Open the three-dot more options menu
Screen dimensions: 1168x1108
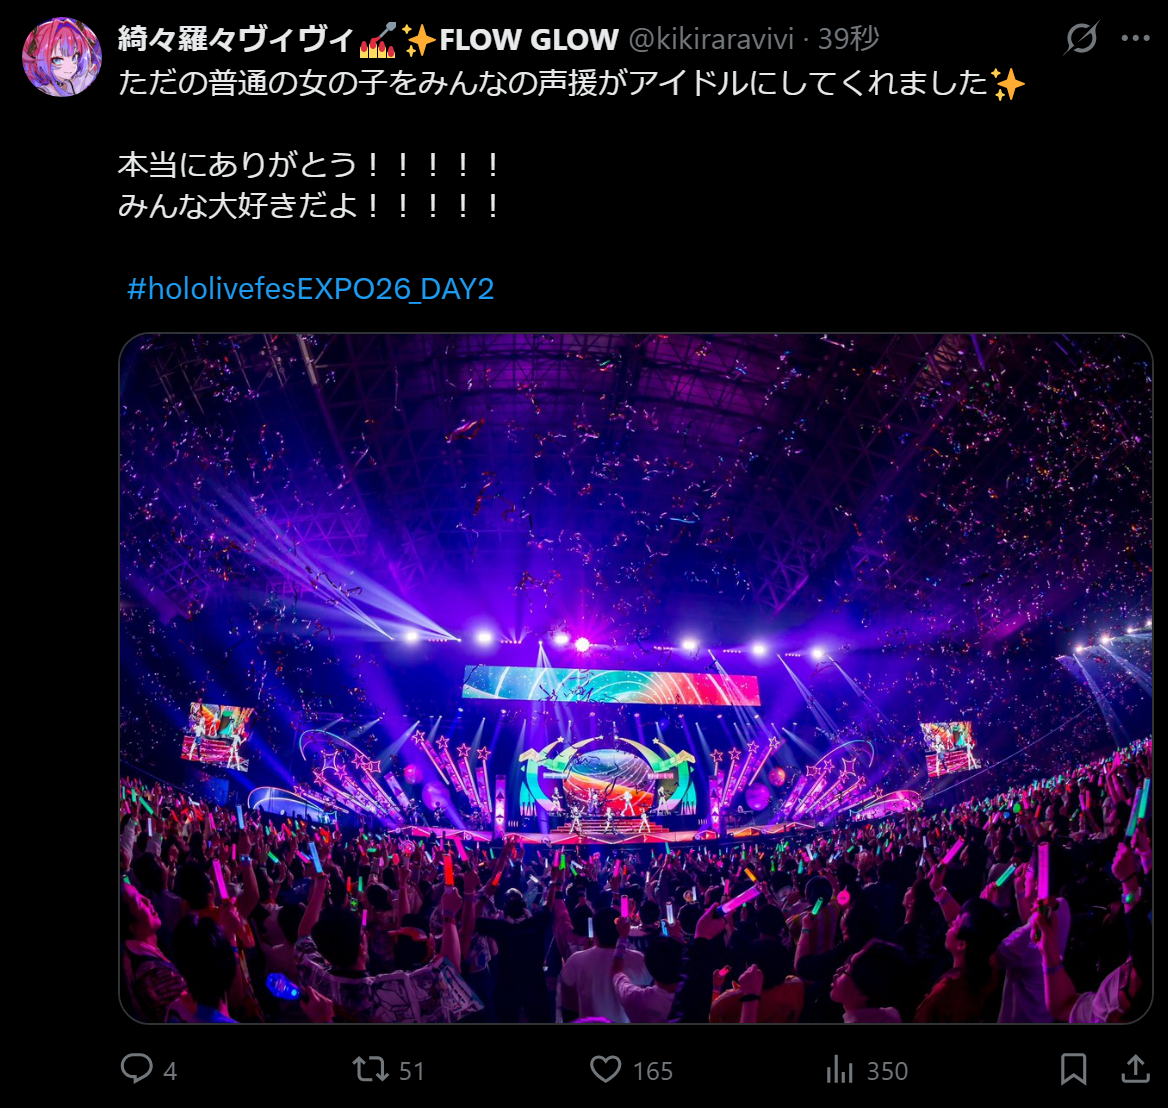1135,39
